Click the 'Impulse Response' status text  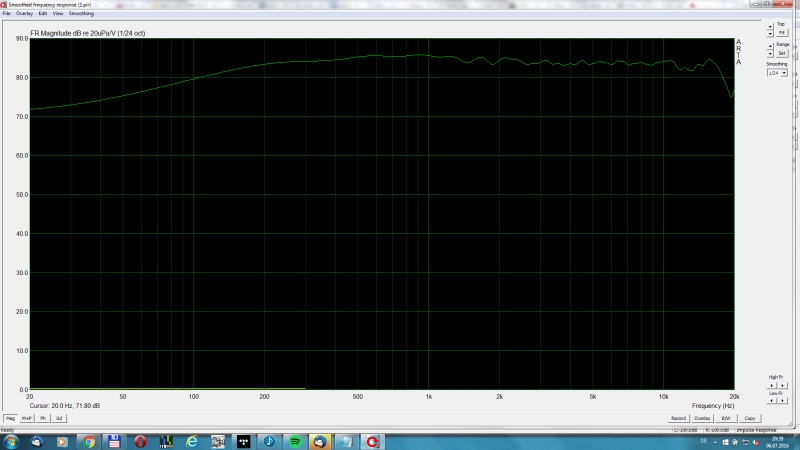[x=757, y=431]
